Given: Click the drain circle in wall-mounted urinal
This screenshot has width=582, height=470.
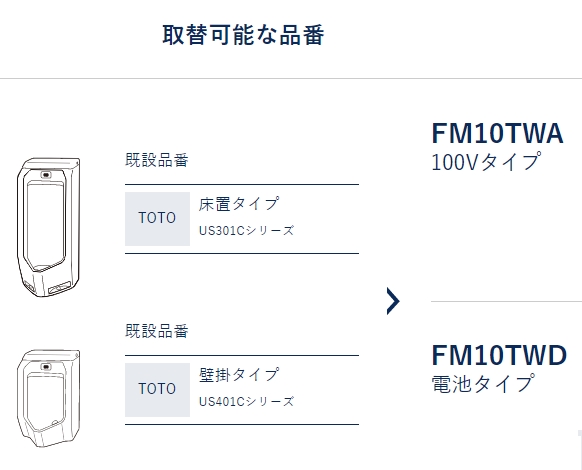Looking at the screenshot, I should [x=55, y=423].
